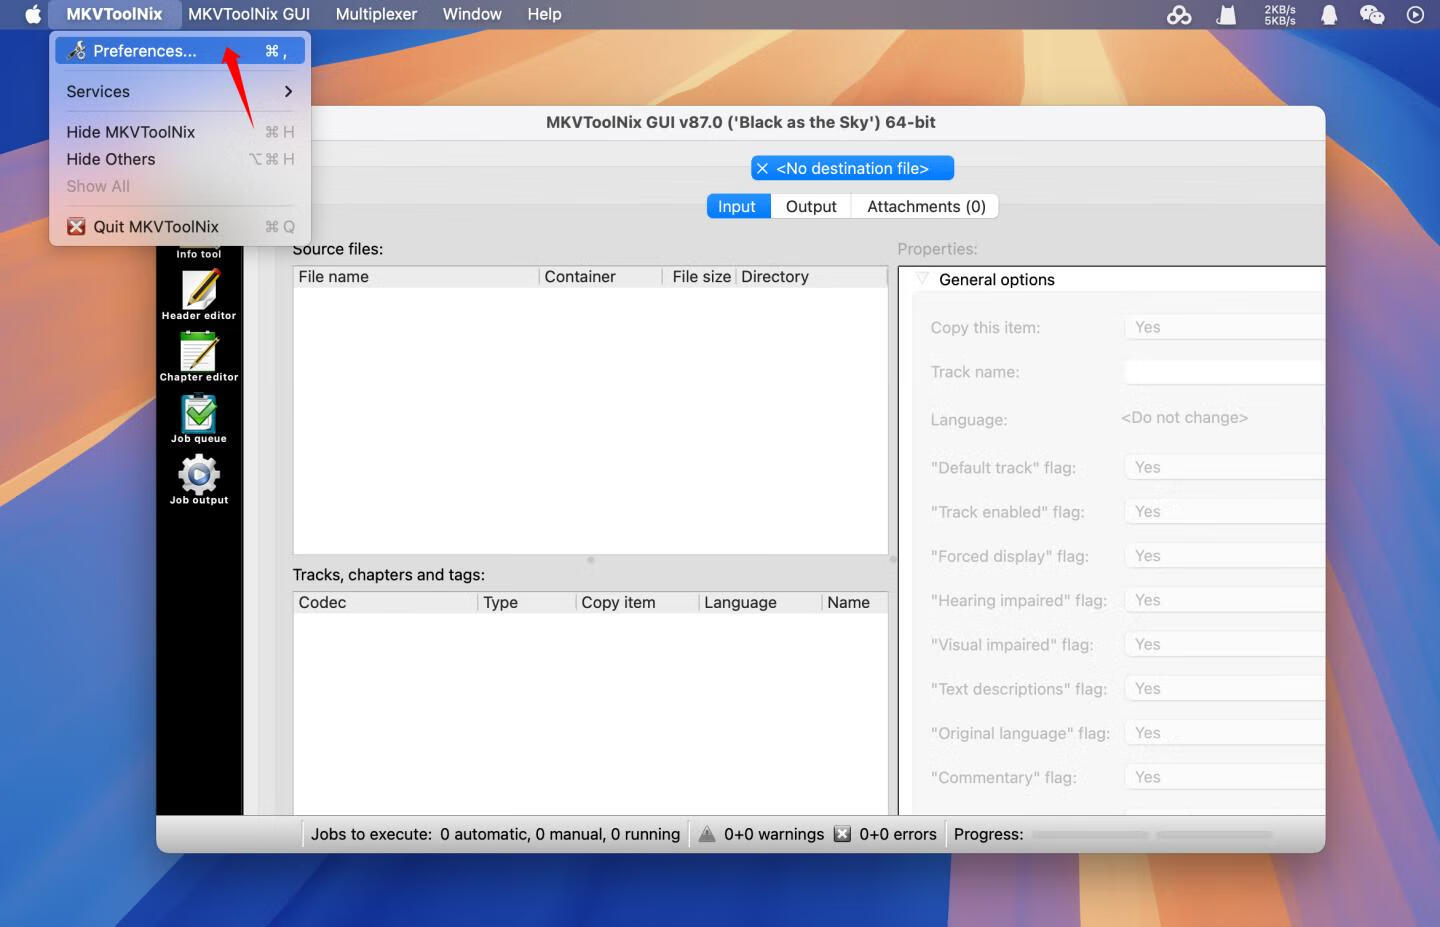Click the network speed menu bar indicator

point(1279,14)
